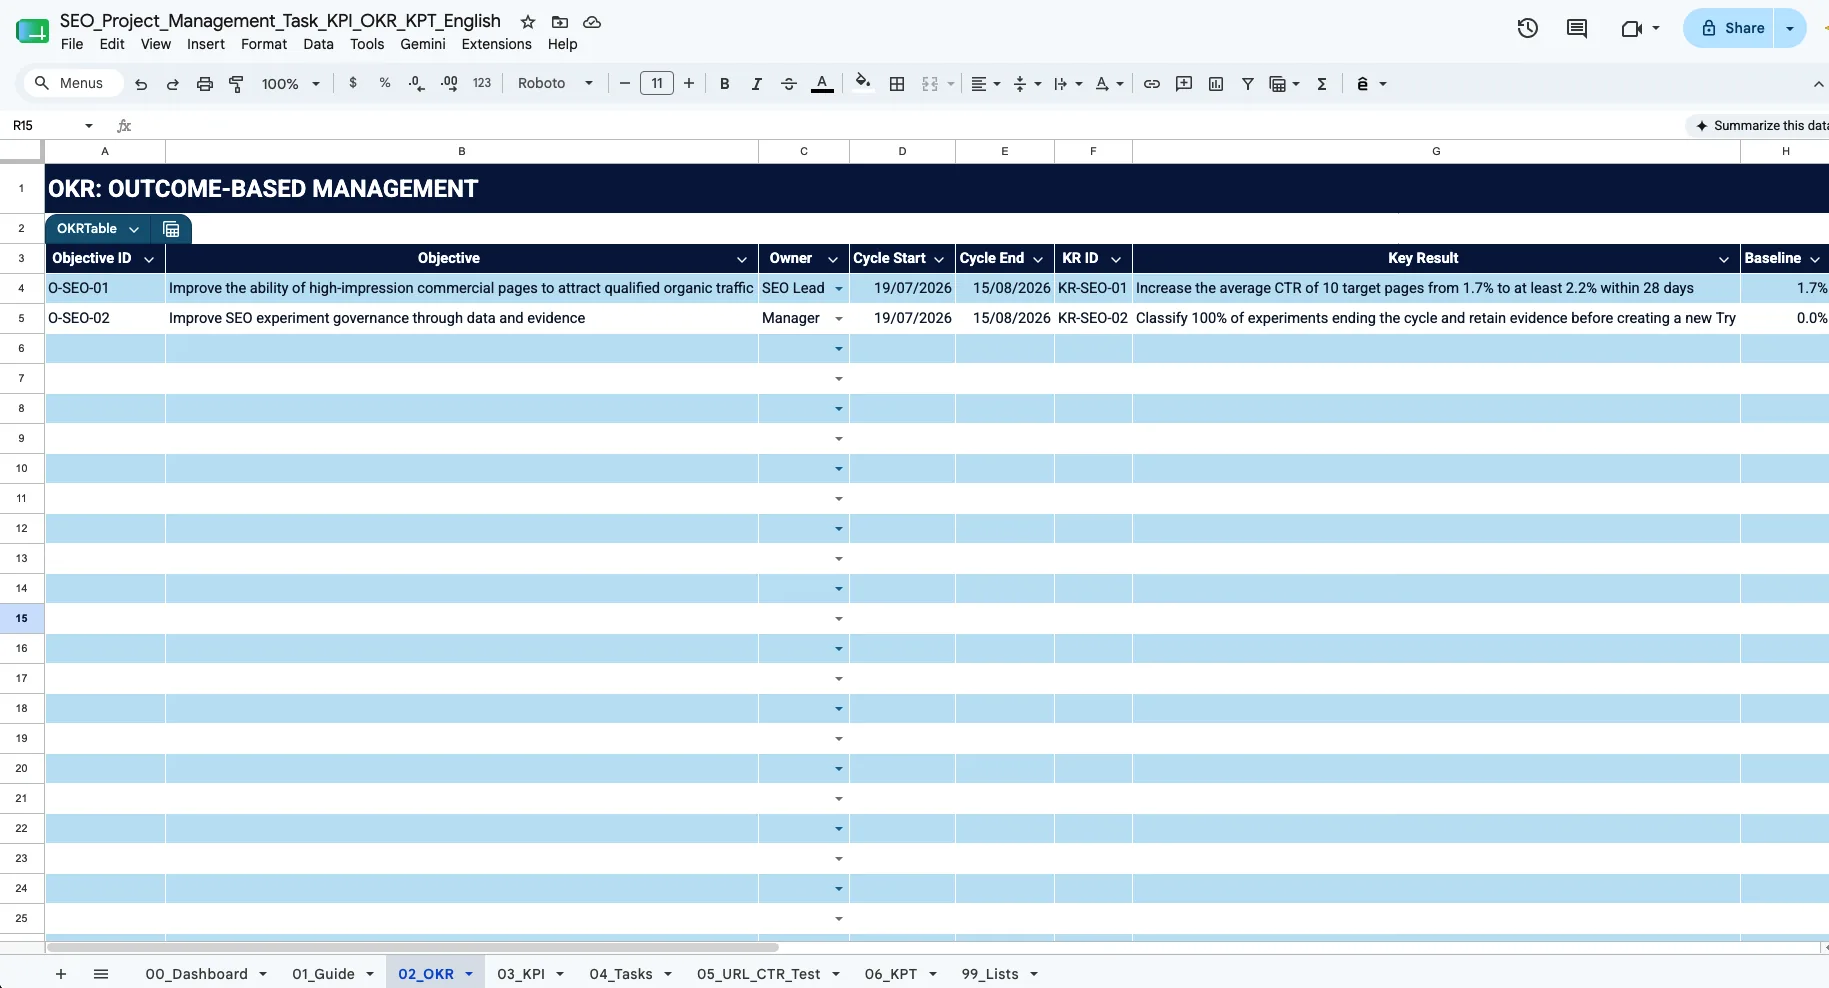The height and width of the screenshot is (988, 1829).
Task: Open the all sheets list
Action: coord(101,974)
